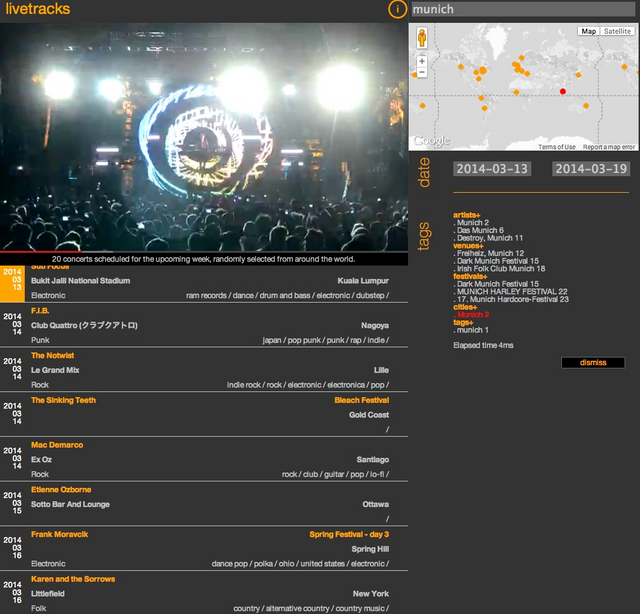This screenshot has height=614, width=640.
Task: Select artist Destroy, Munich 11
Action: (488, 238)
